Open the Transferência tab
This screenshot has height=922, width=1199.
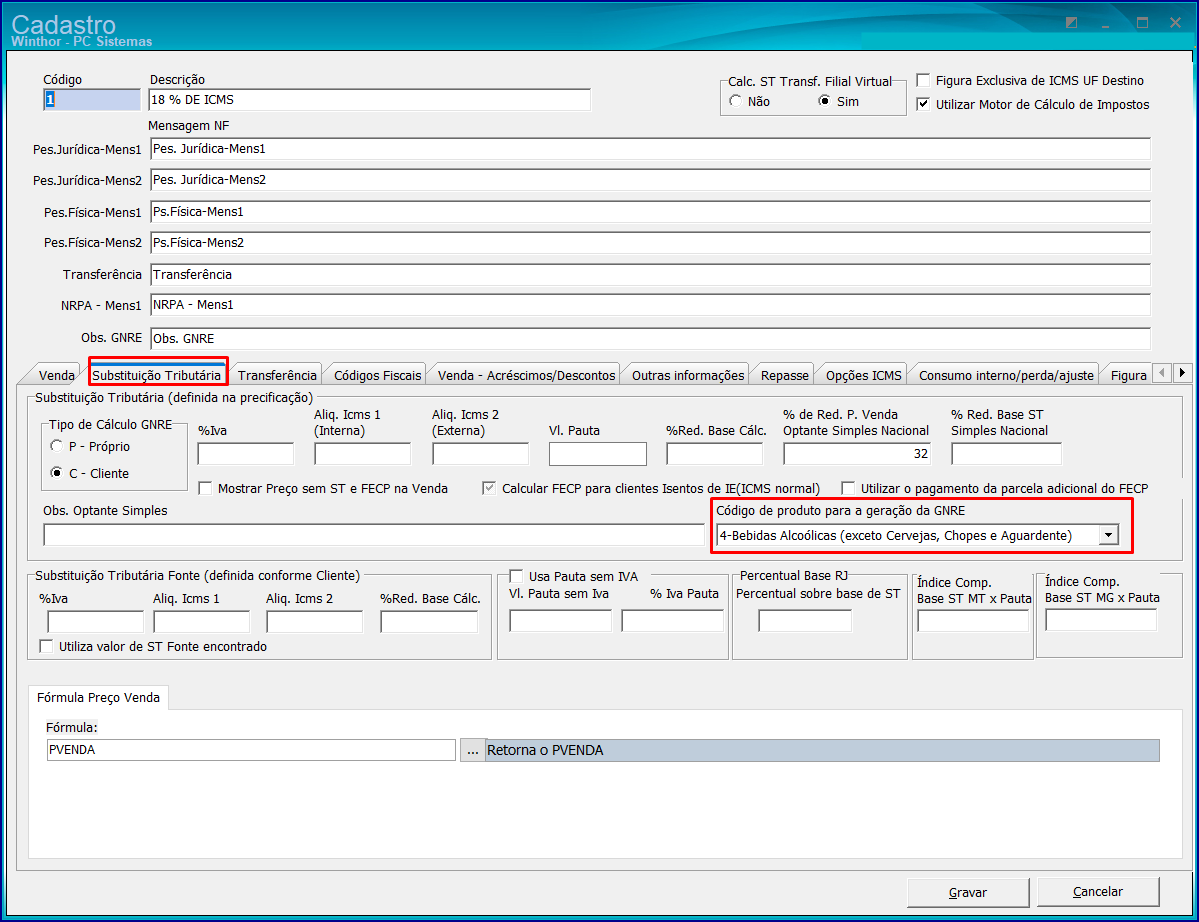(277, 375)
